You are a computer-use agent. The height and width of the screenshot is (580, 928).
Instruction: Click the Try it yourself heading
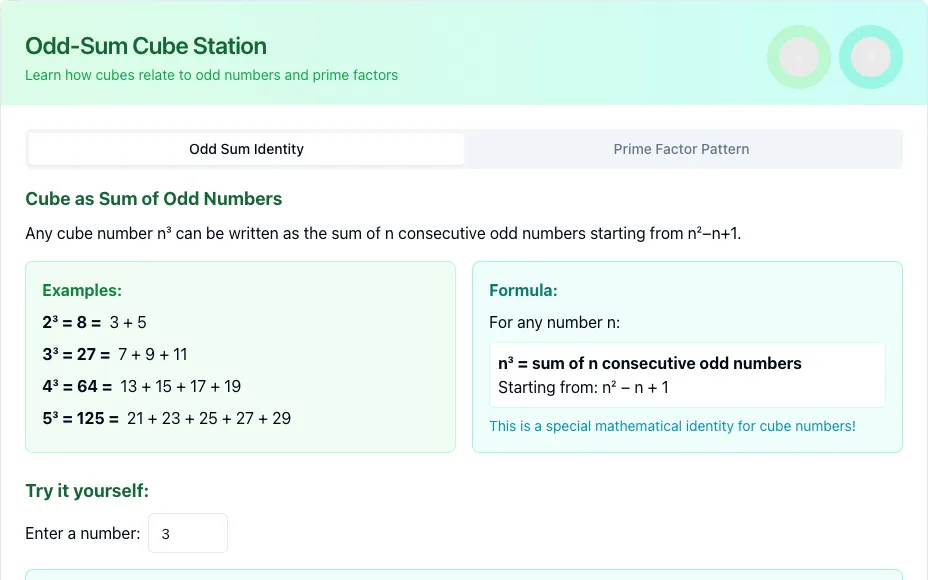[x=87, y=491]
